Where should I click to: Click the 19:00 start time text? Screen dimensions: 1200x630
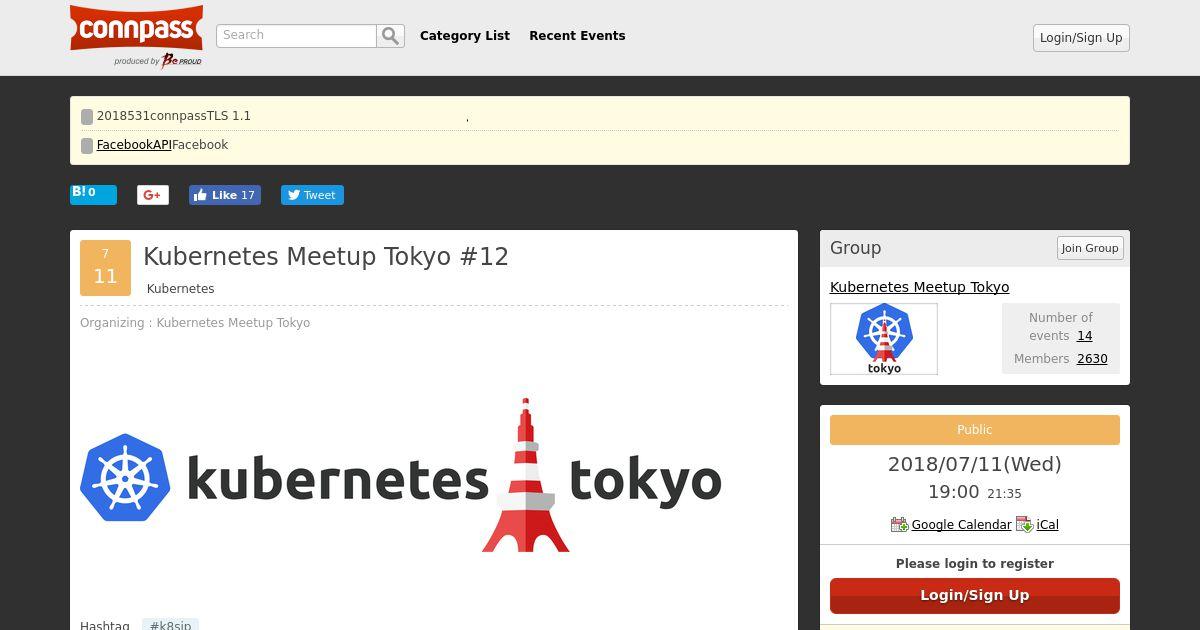point(954,492)
